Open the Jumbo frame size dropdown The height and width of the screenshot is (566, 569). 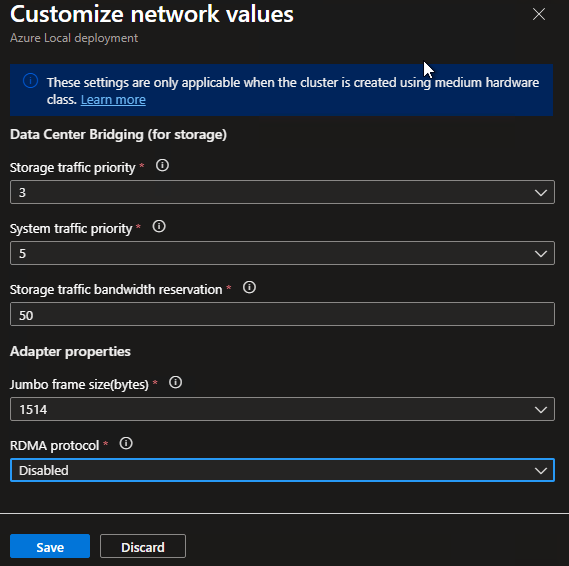coord(282,409)
